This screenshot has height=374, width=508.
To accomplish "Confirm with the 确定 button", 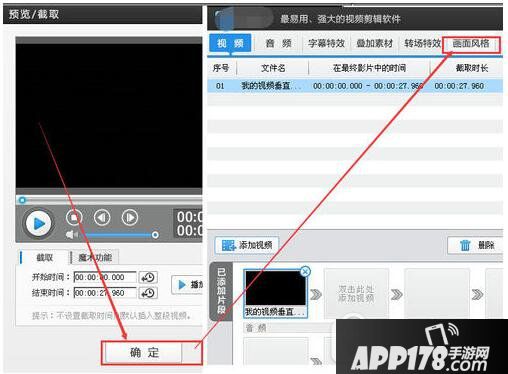I will point(144,352).
